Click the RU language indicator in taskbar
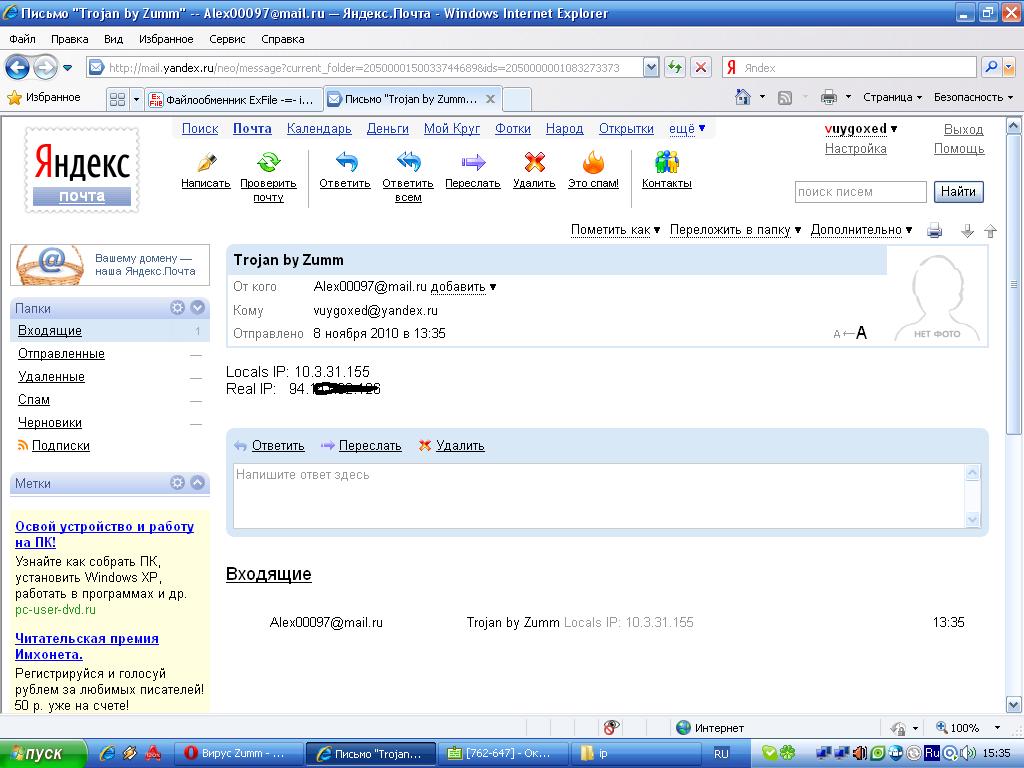 (721, 754)
